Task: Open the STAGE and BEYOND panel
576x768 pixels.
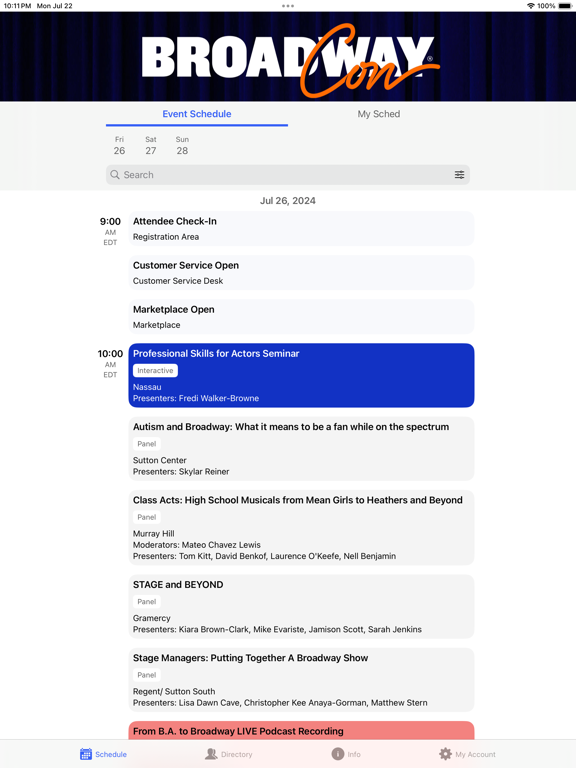Action: 301,606
